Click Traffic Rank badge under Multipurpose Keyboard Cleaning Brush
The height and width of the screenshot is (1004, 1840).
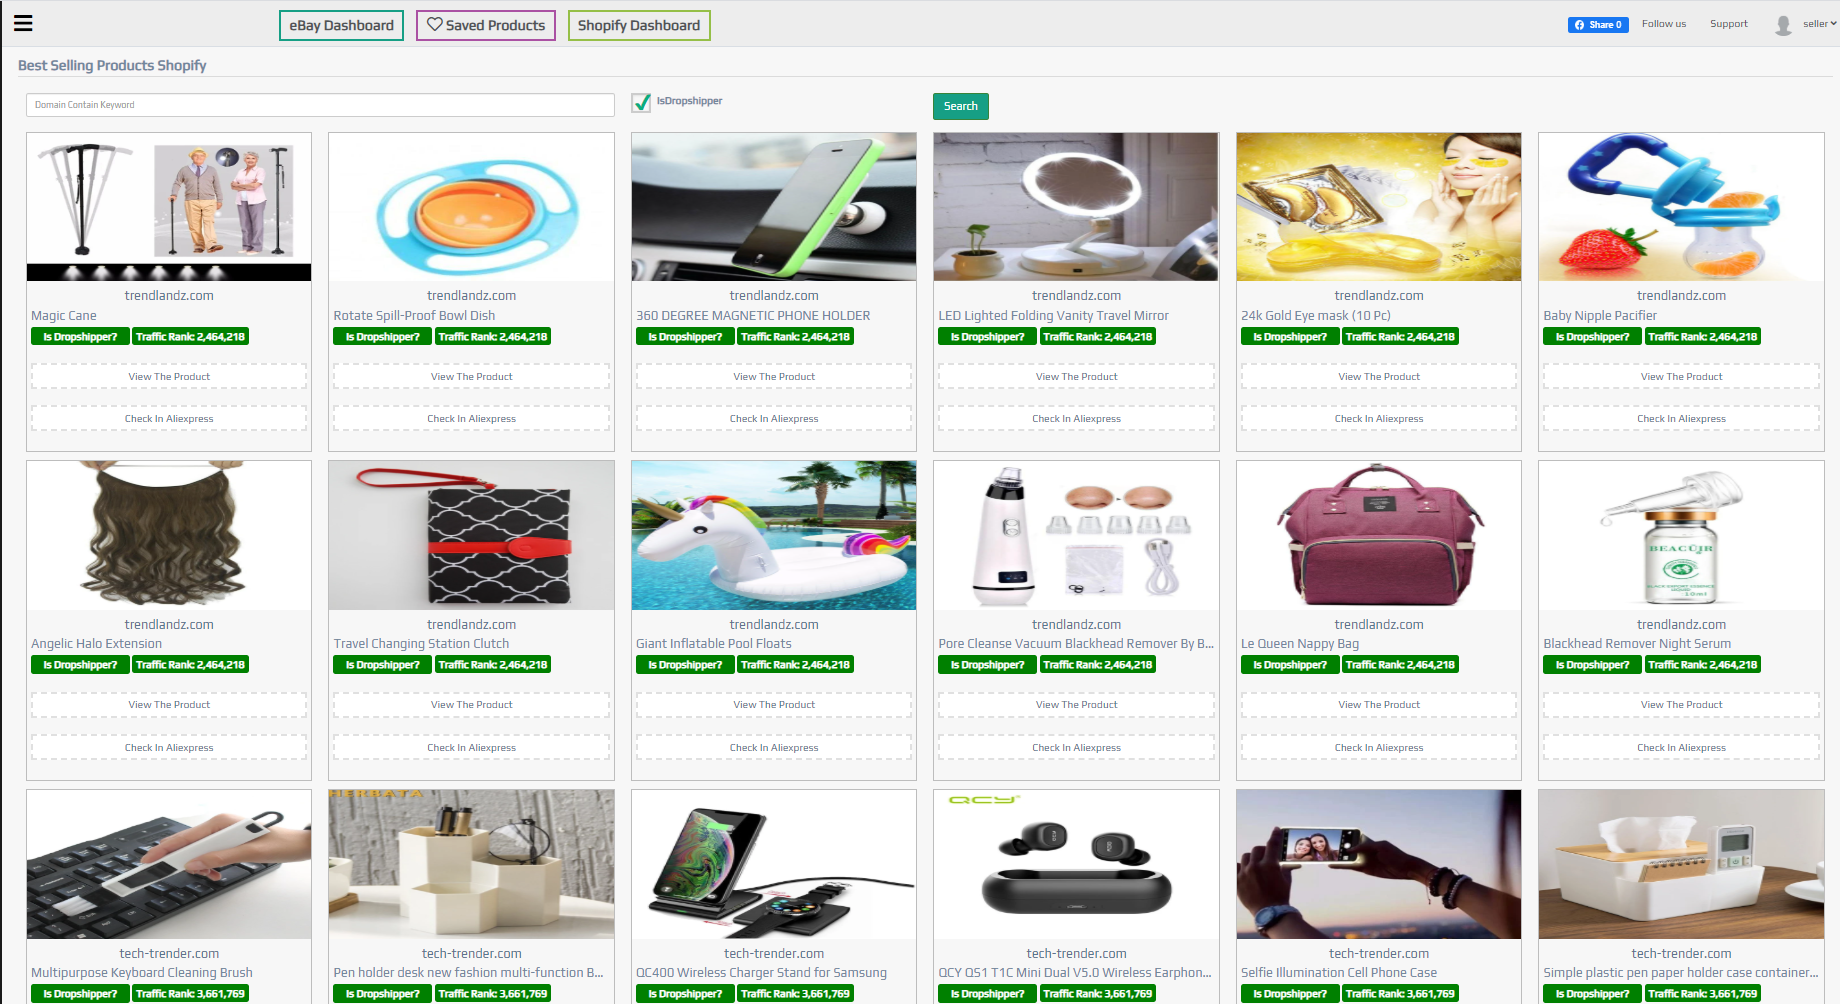tap(190, 994)
